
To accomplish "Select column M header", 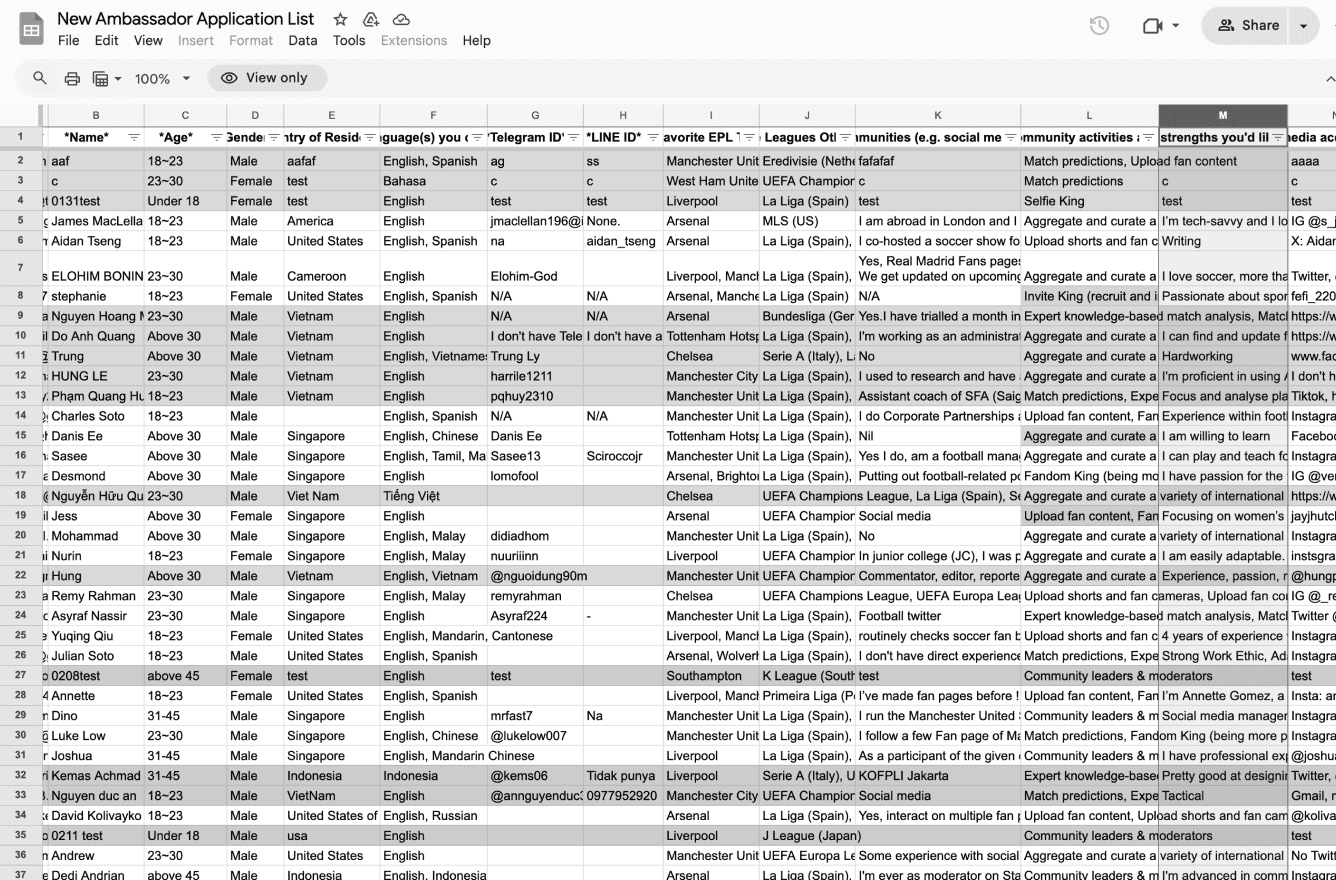I will point(1223,116).
